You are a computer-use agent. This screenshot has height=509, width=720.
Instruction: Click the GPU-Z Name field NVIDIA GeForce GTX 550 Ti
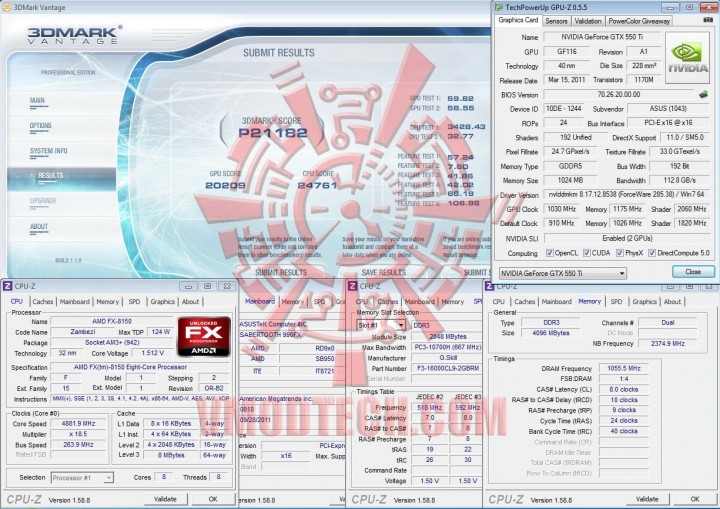[602, 37]
